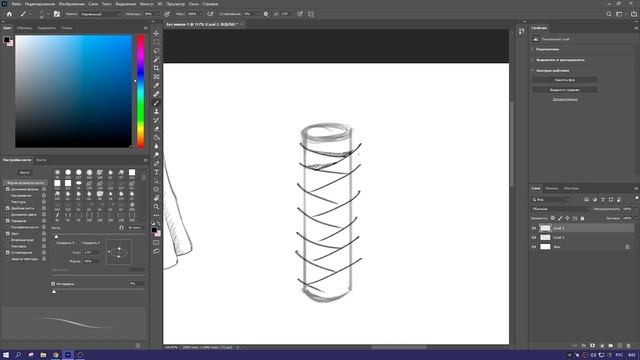Toggle the Передача checkbox
This screenshot has height=360, width=640.
8,221
